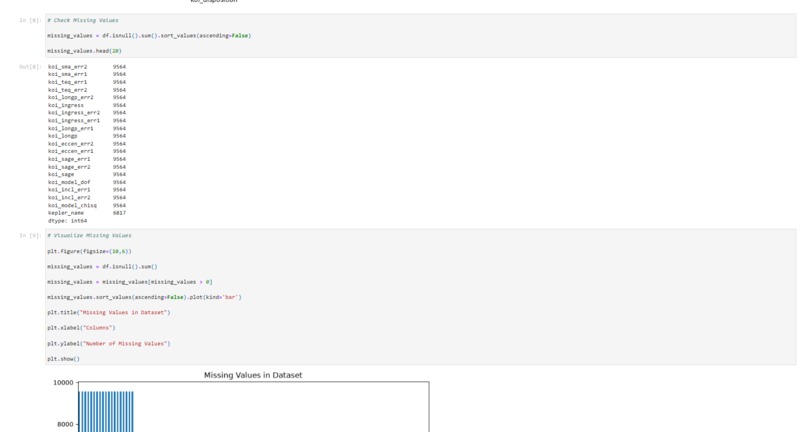Select the koi_teq_err1 output row
This screenshot has width=806, height=432.
(87, 82)
